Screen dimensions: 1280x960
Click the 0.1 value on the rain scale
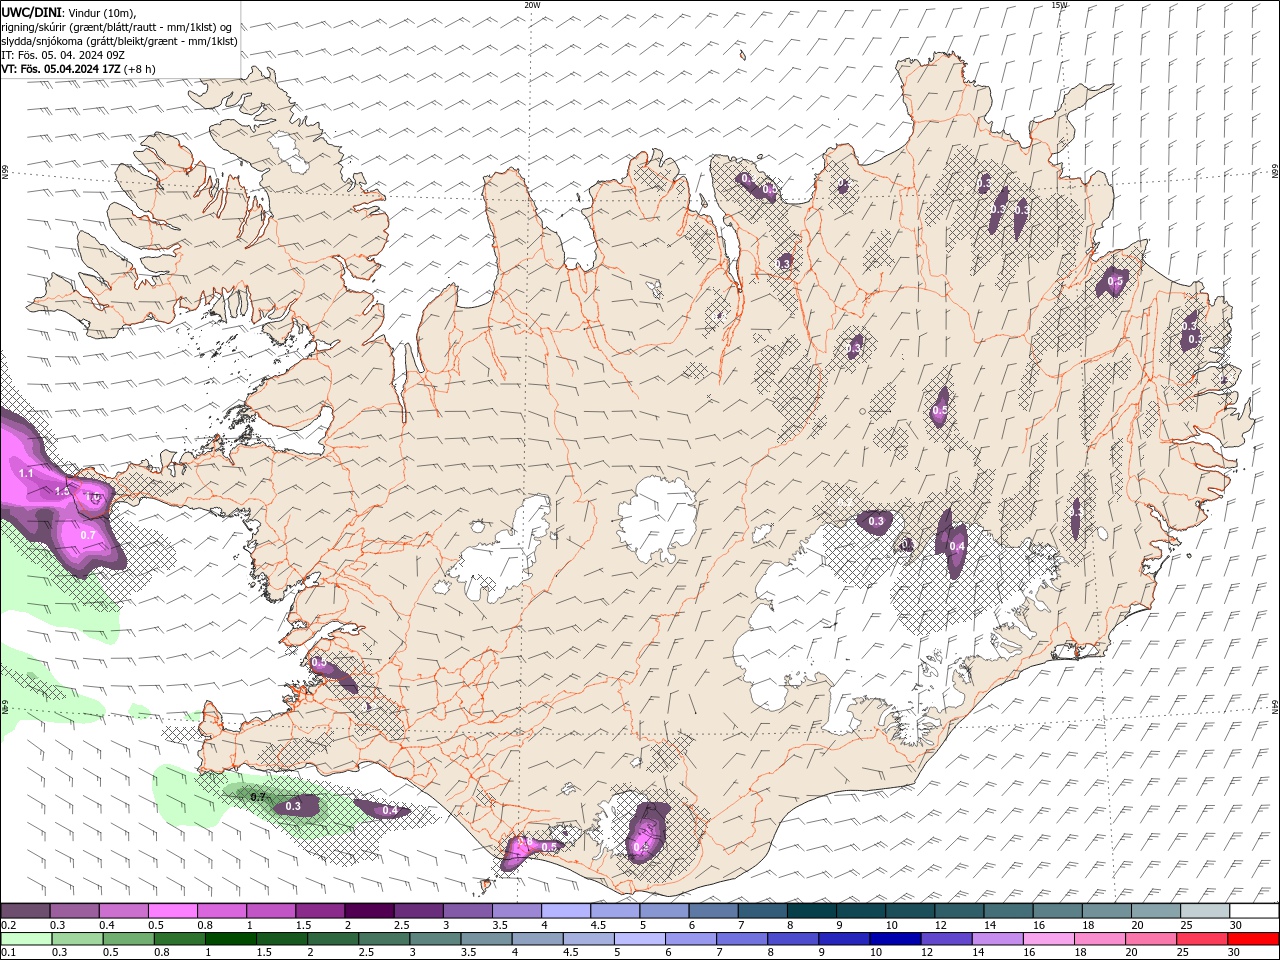(8, 953)
